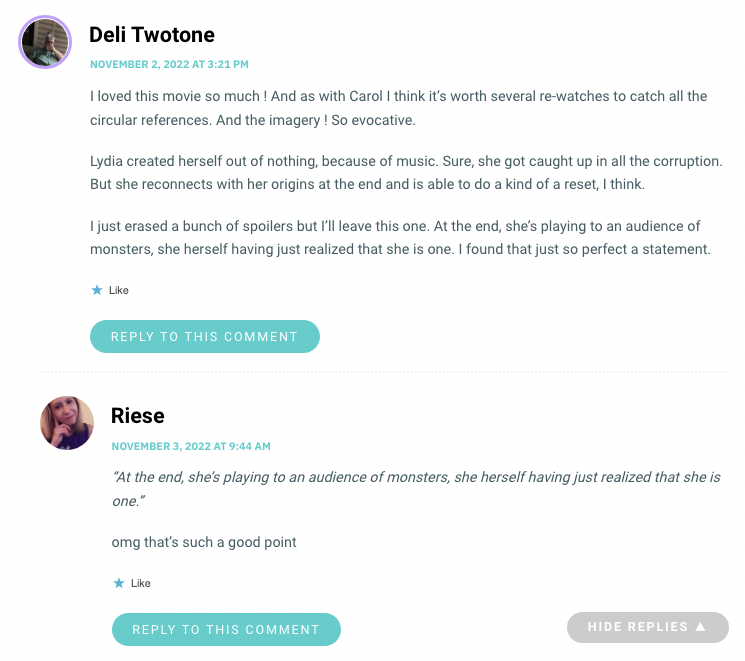Like Deli Twotone's comment
Screen dimensions: 745x661
[x=110, y=290]
